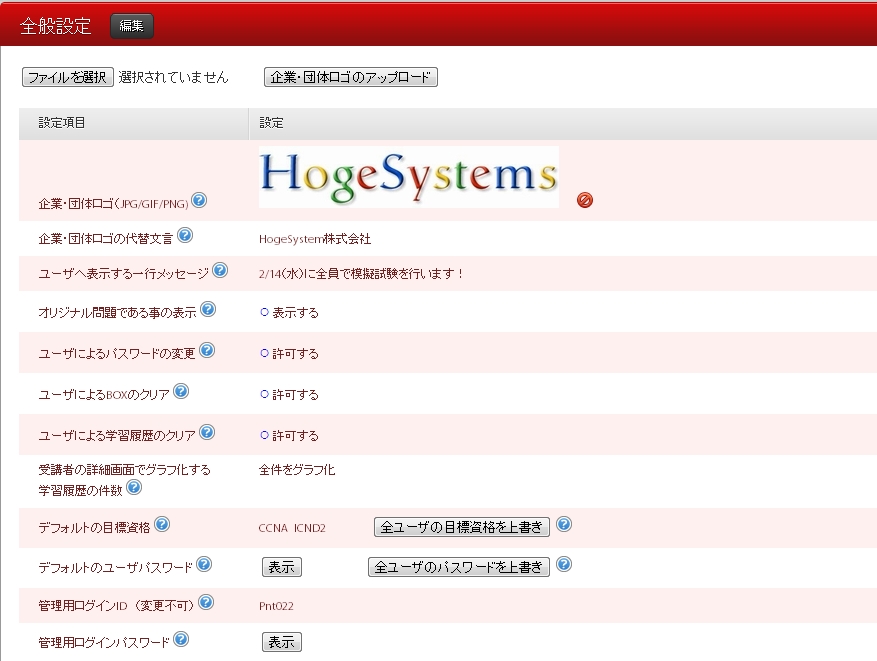Click the red delete logo icon

point(585,200)
